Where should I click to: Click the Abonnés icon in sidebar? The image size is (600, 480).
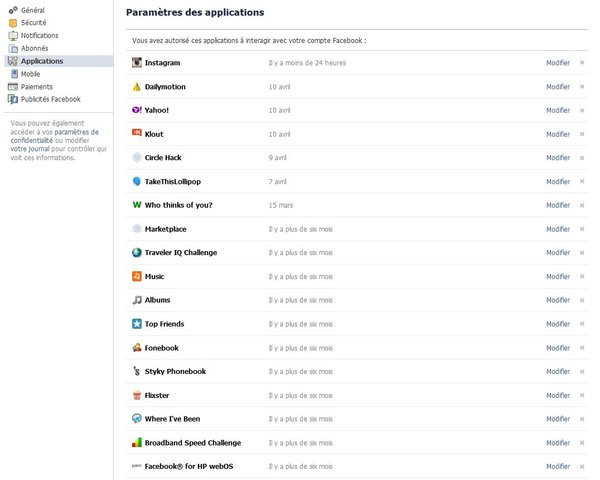click(13, 49)
